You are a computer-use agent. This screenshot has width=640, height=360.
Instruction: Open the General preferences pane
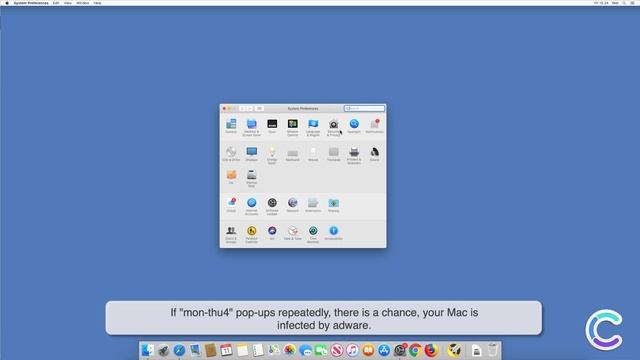231,126
